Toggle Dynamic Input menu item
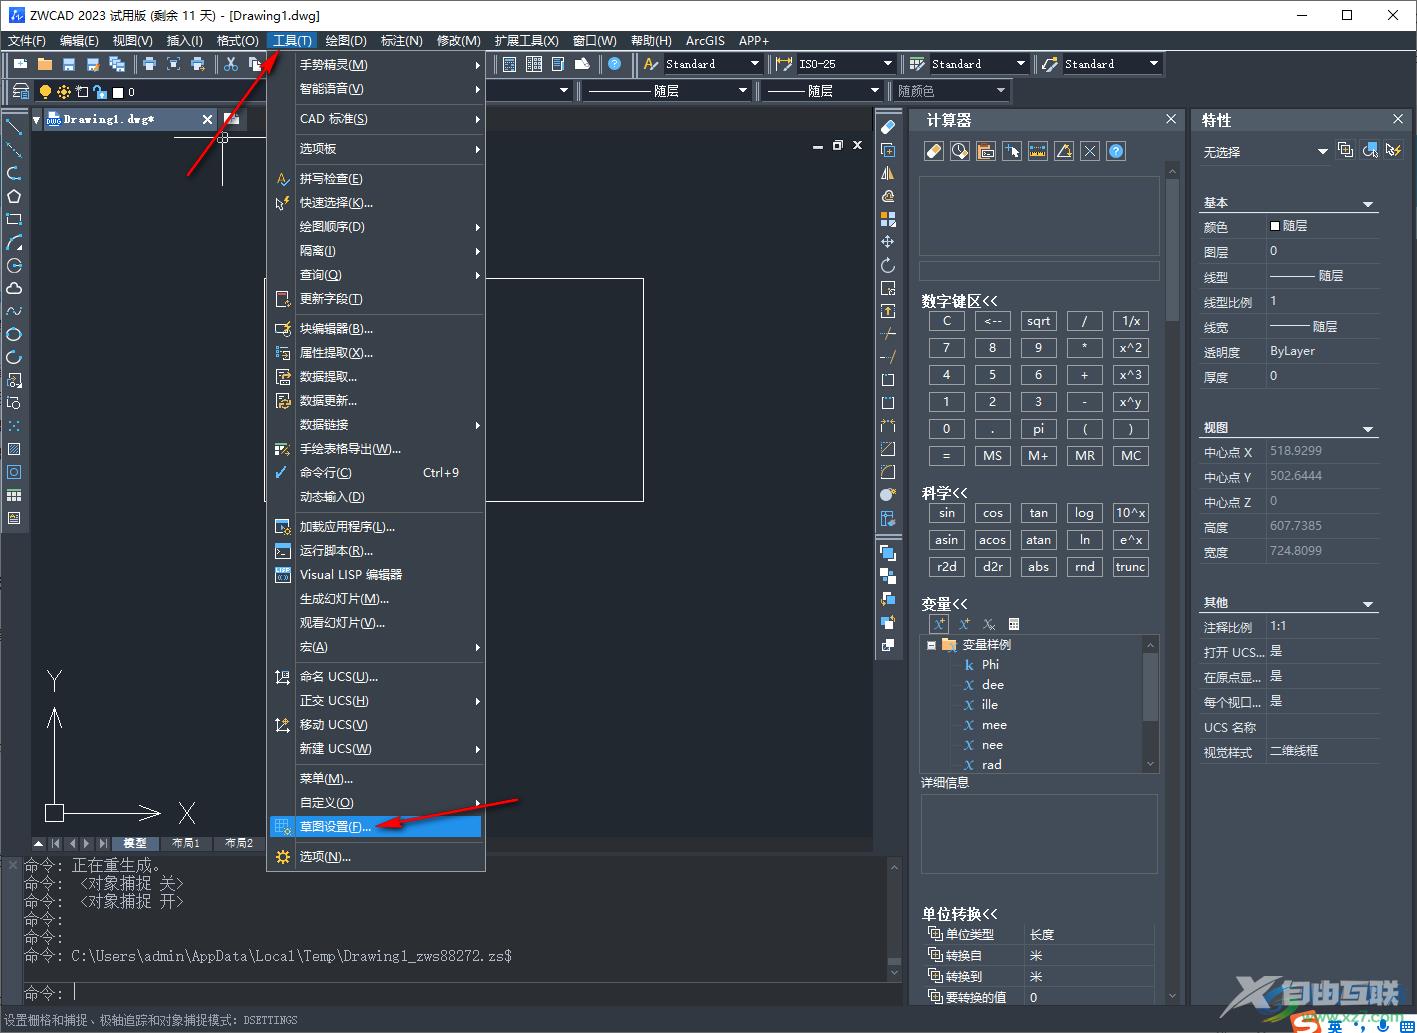The image size is (1417, 1033). tap(376, 497)
